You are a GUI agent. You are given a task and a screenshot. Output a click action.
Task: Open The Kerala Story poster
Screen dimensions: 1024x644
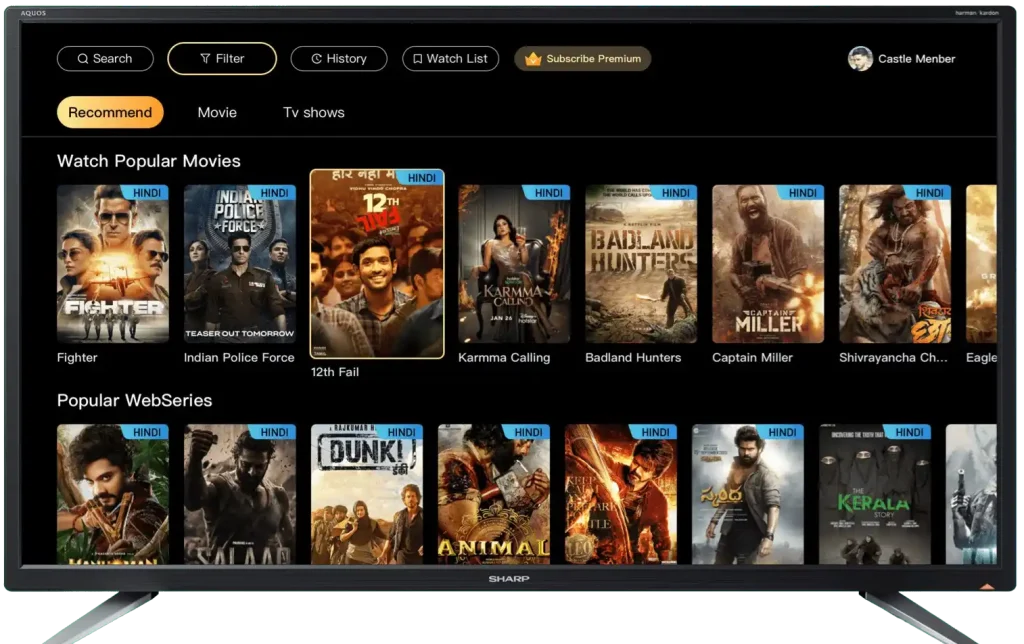[874, 494]
